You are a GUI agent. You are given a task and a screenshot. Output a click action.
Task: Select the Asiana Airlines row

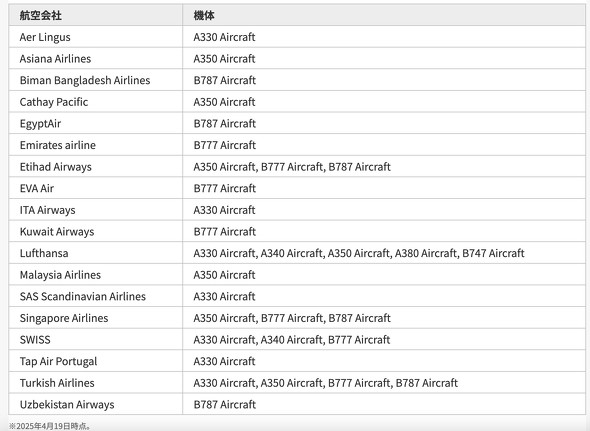coord(297,58)
